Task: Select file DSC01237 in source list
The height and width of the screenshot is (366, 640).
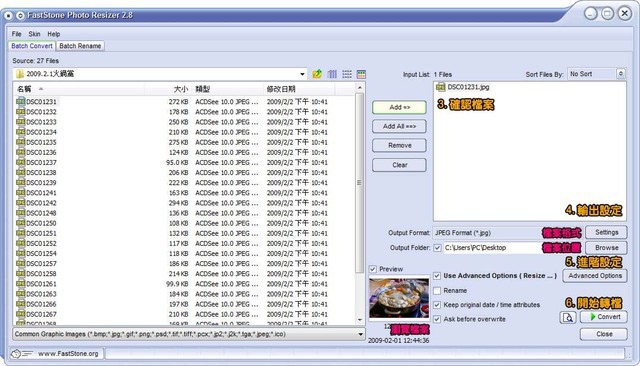Action: click(41, 162)
